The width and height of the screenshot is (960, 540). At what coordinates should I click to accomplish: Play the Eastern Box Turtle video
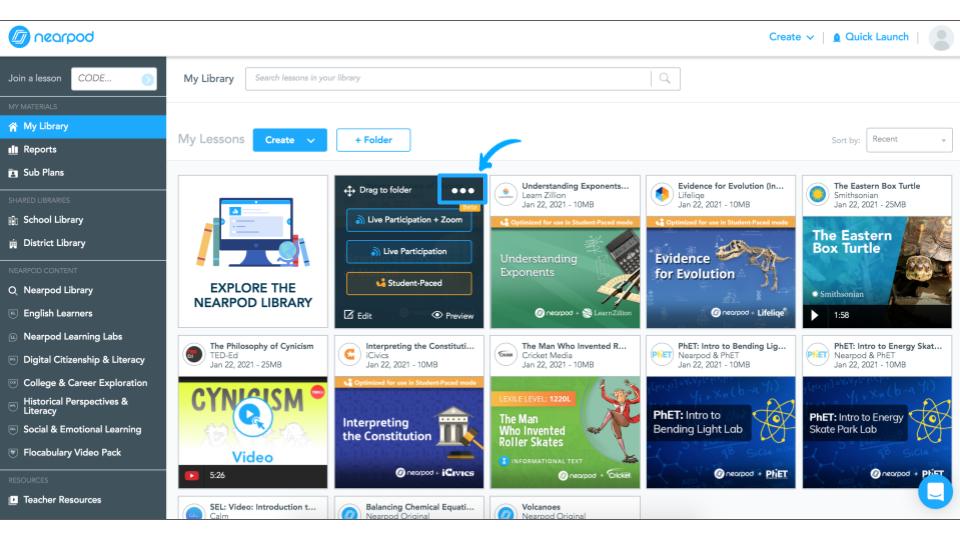(814, 315)
